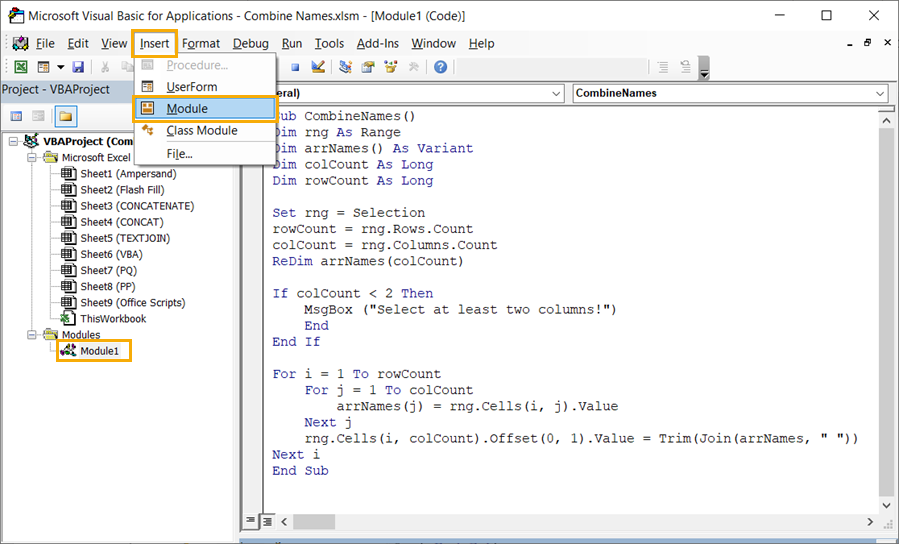Open Project Explorer via toolbar icon
Viewport: 899px width, 544px height.
point(345,67)
